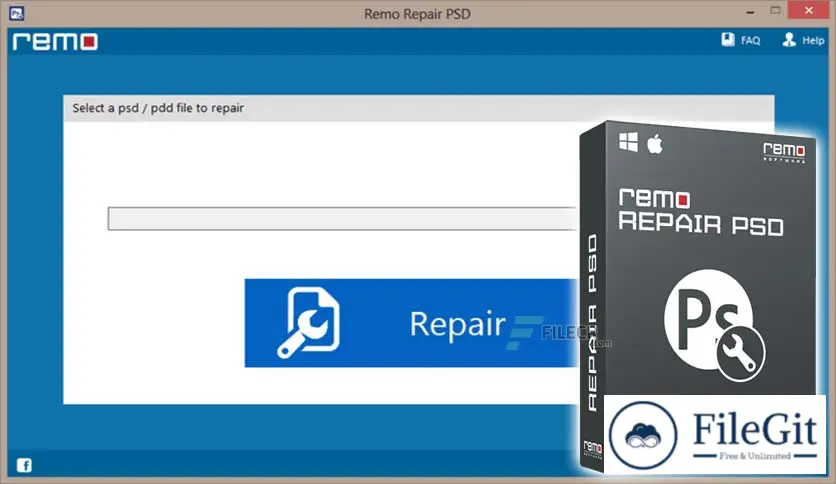Open the Facebook link icon
836x484 pixels.
pyautogui.click(x=24, y=465)
